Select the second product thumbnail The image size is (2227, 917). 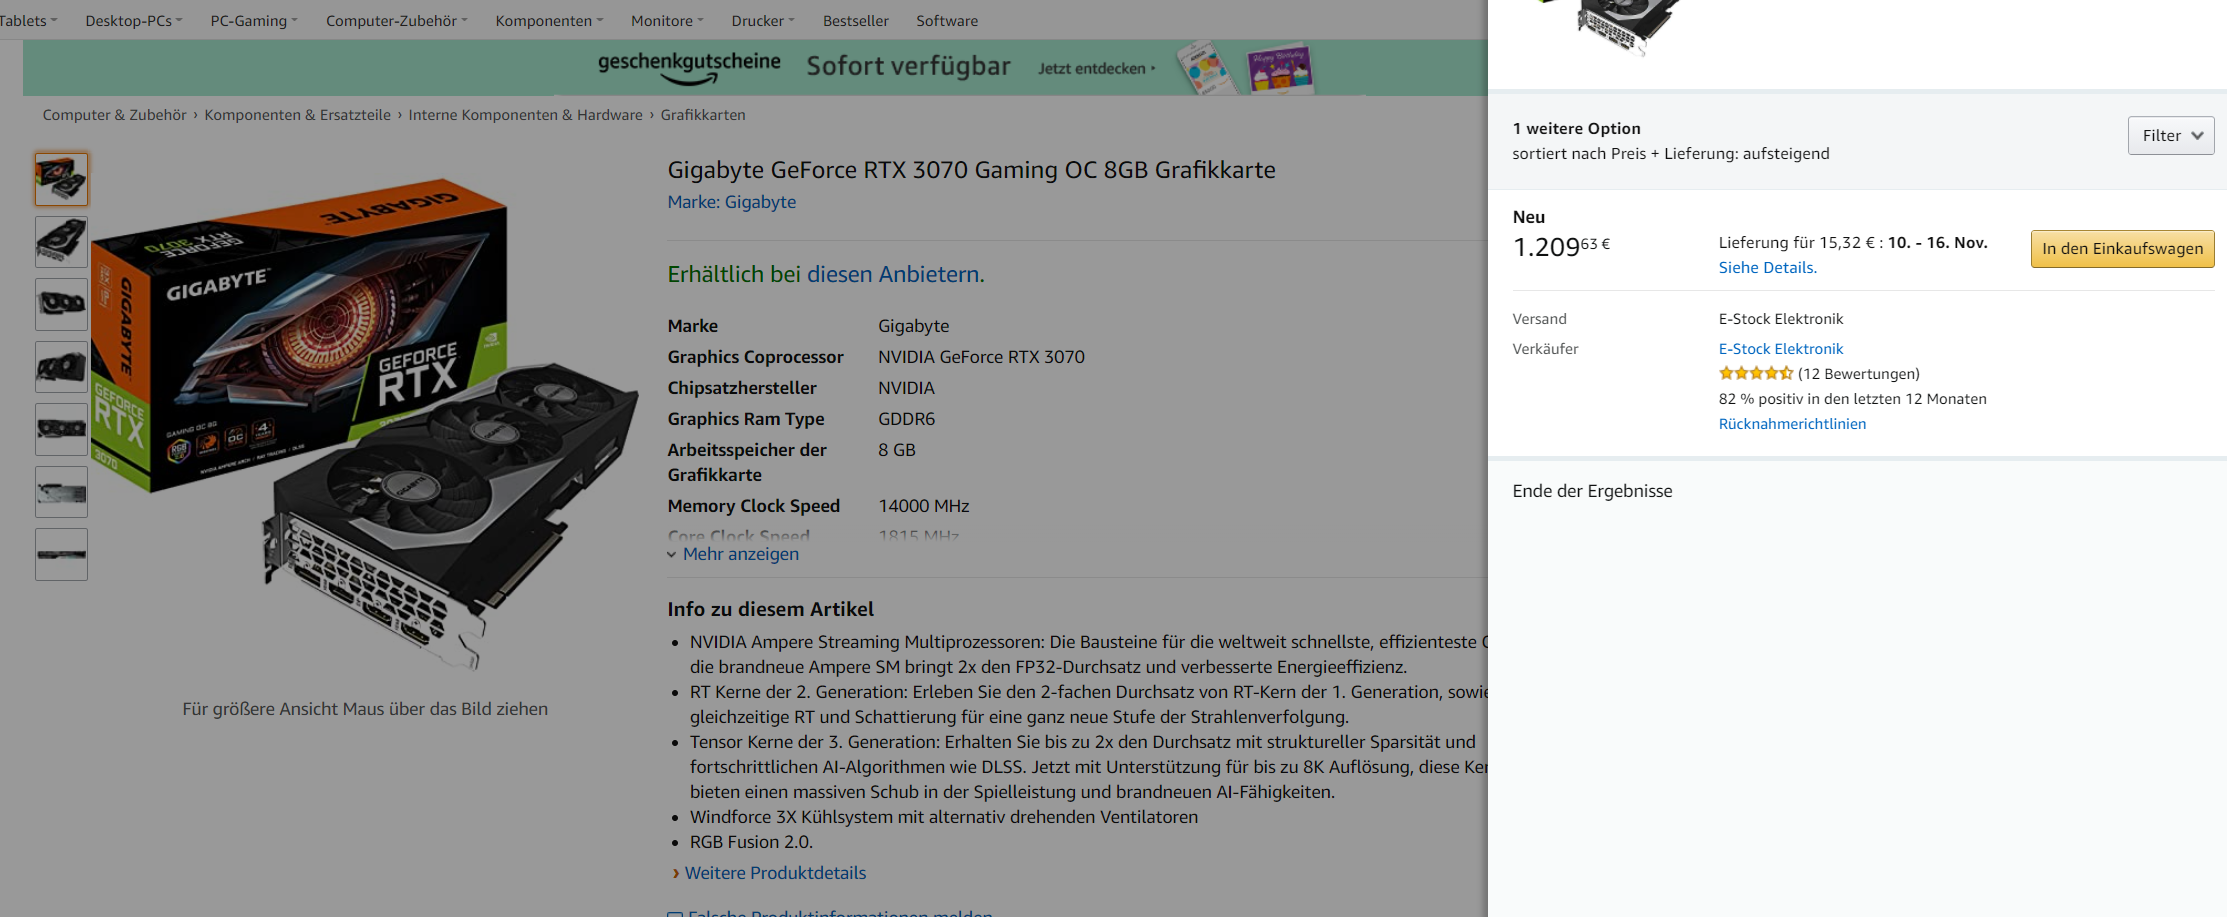coord(61,242)
